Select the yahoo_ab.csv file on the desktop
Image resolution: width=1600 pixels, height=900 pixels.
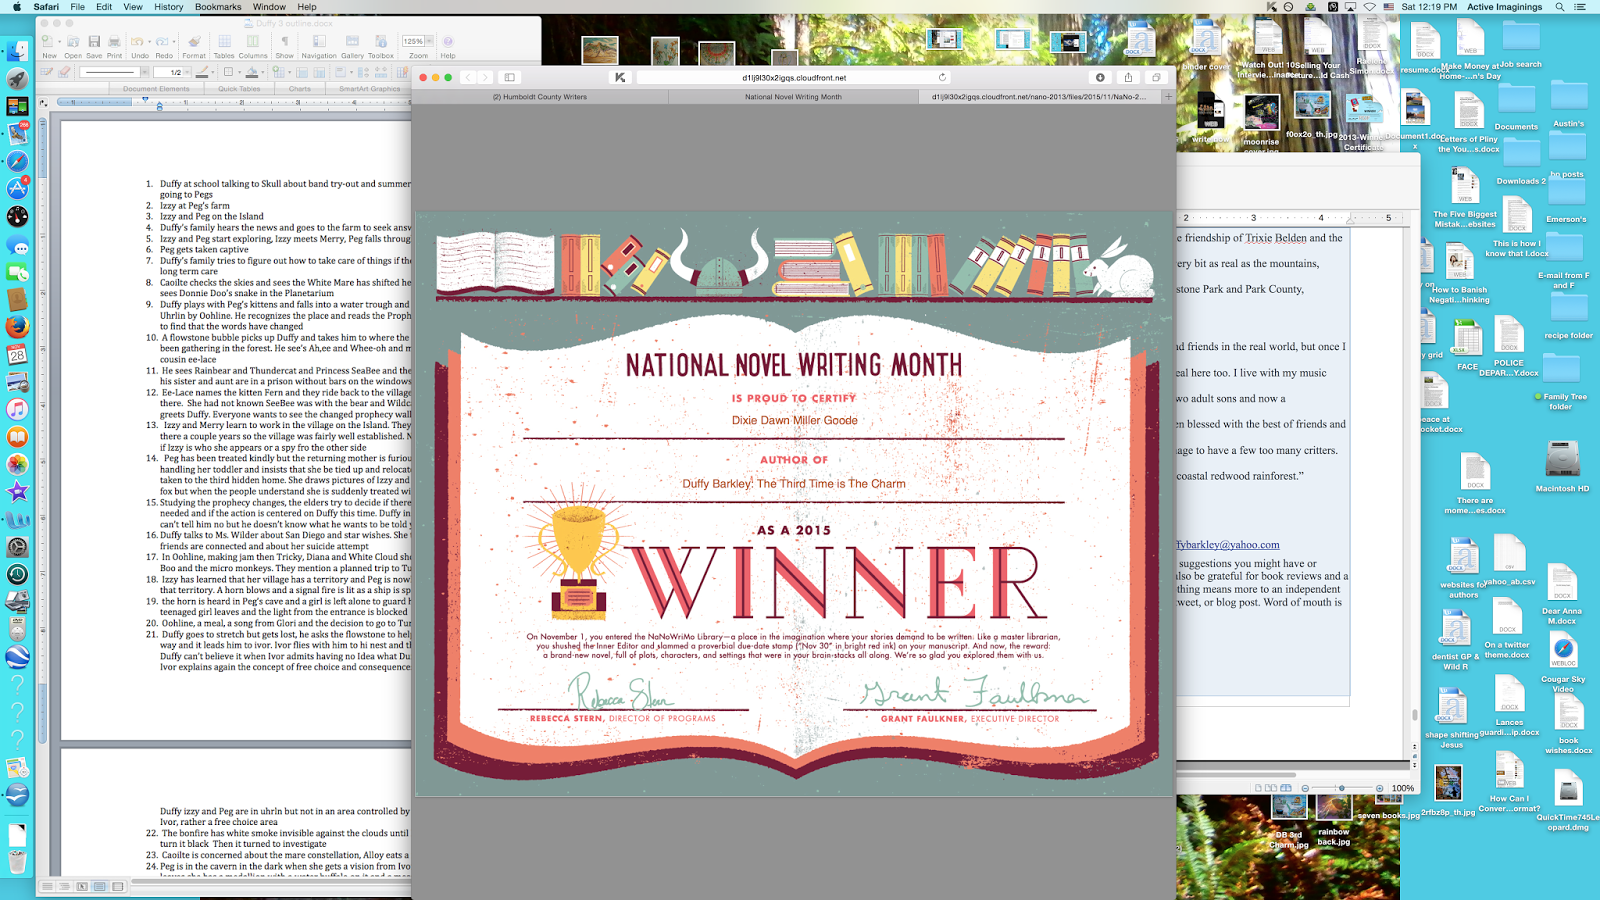point(1509,560)
